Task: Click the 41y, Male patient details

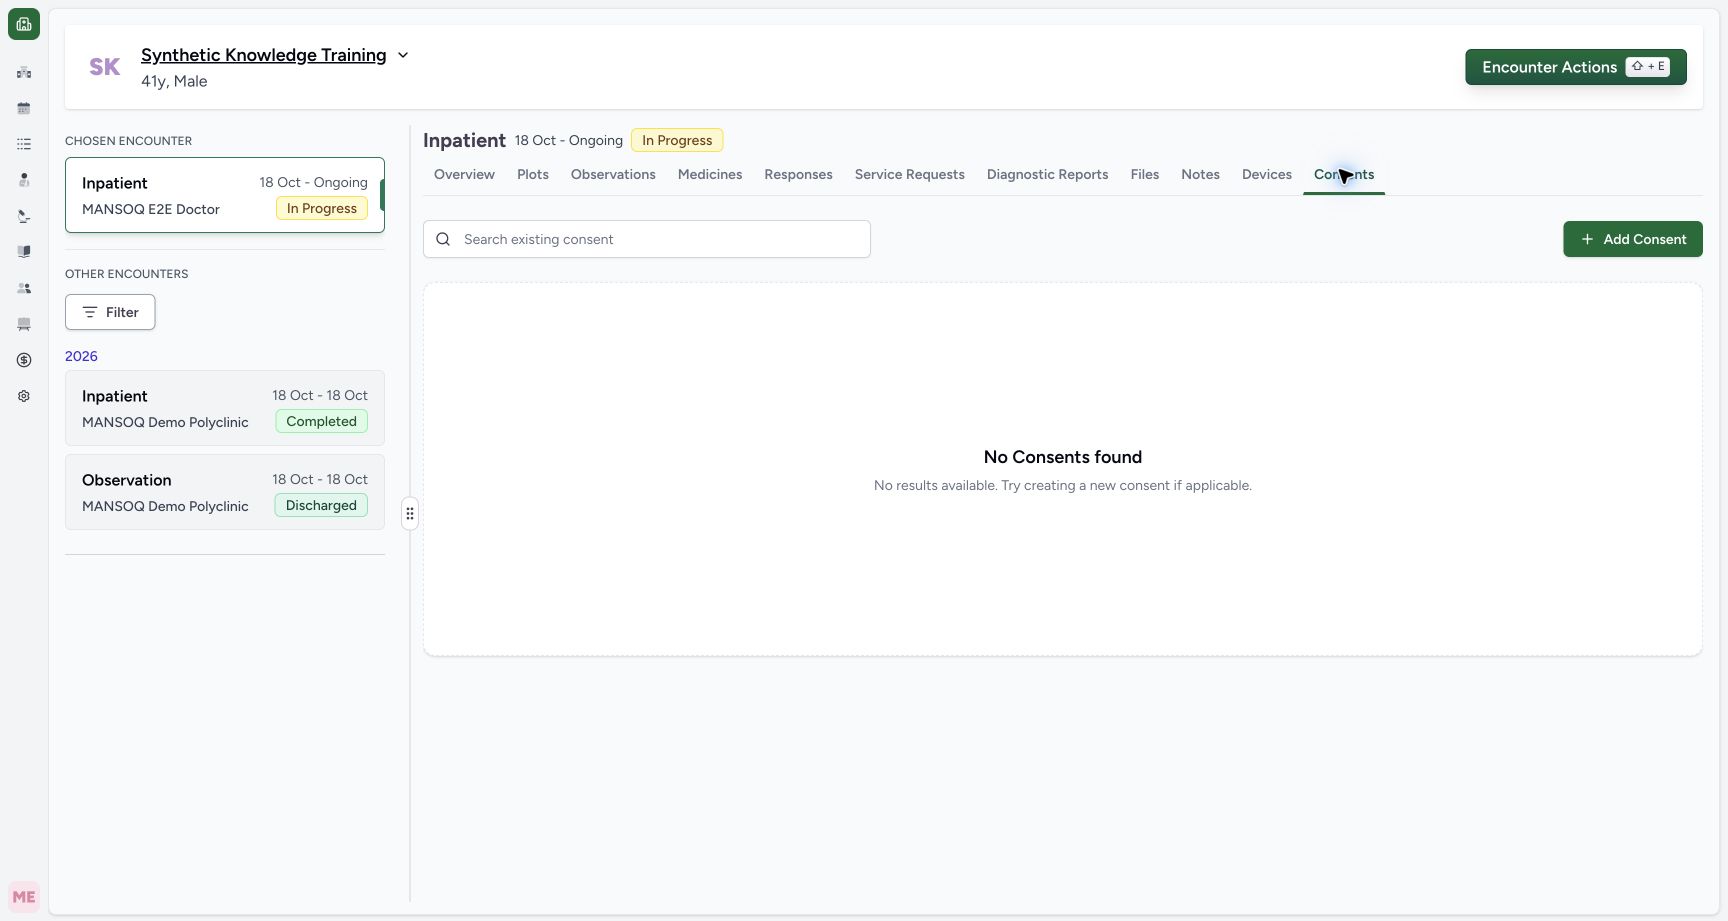Action: (x=174, y=81)
